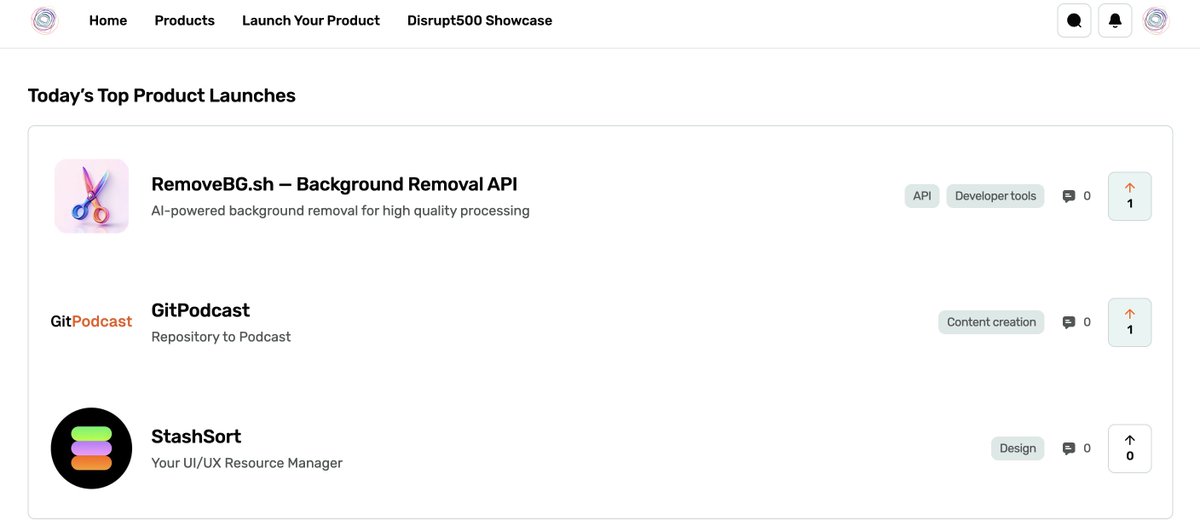Open the notifications bell
The height and width of the screenshot is (532, 1200).
point(1115,20)
